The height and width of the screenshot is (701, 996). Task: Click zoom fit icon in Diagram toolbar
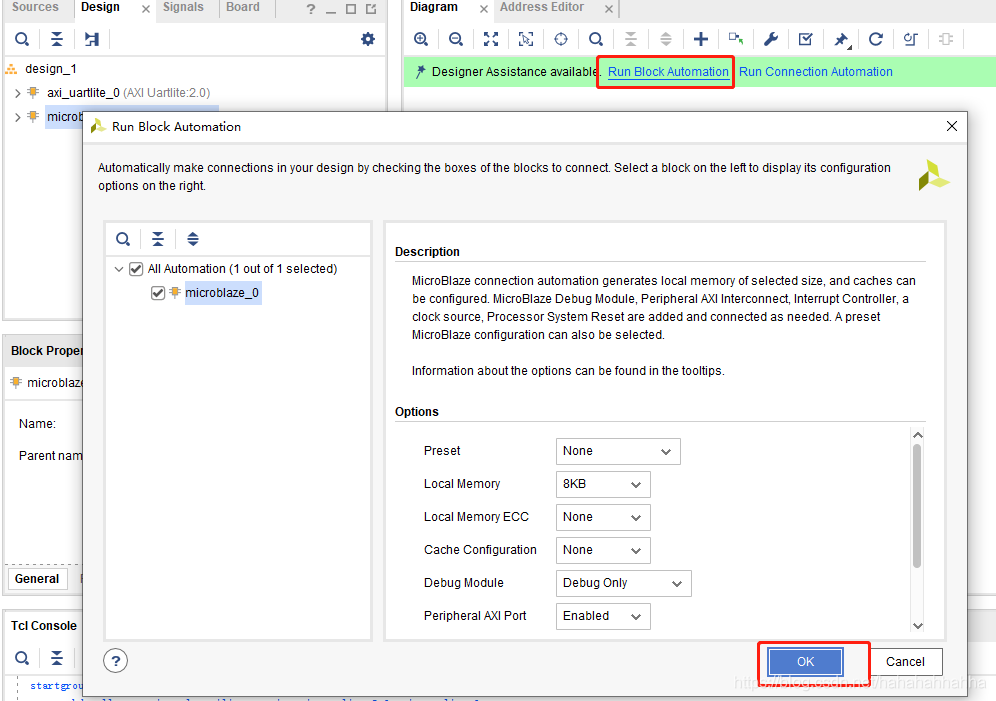pos(490,39)
